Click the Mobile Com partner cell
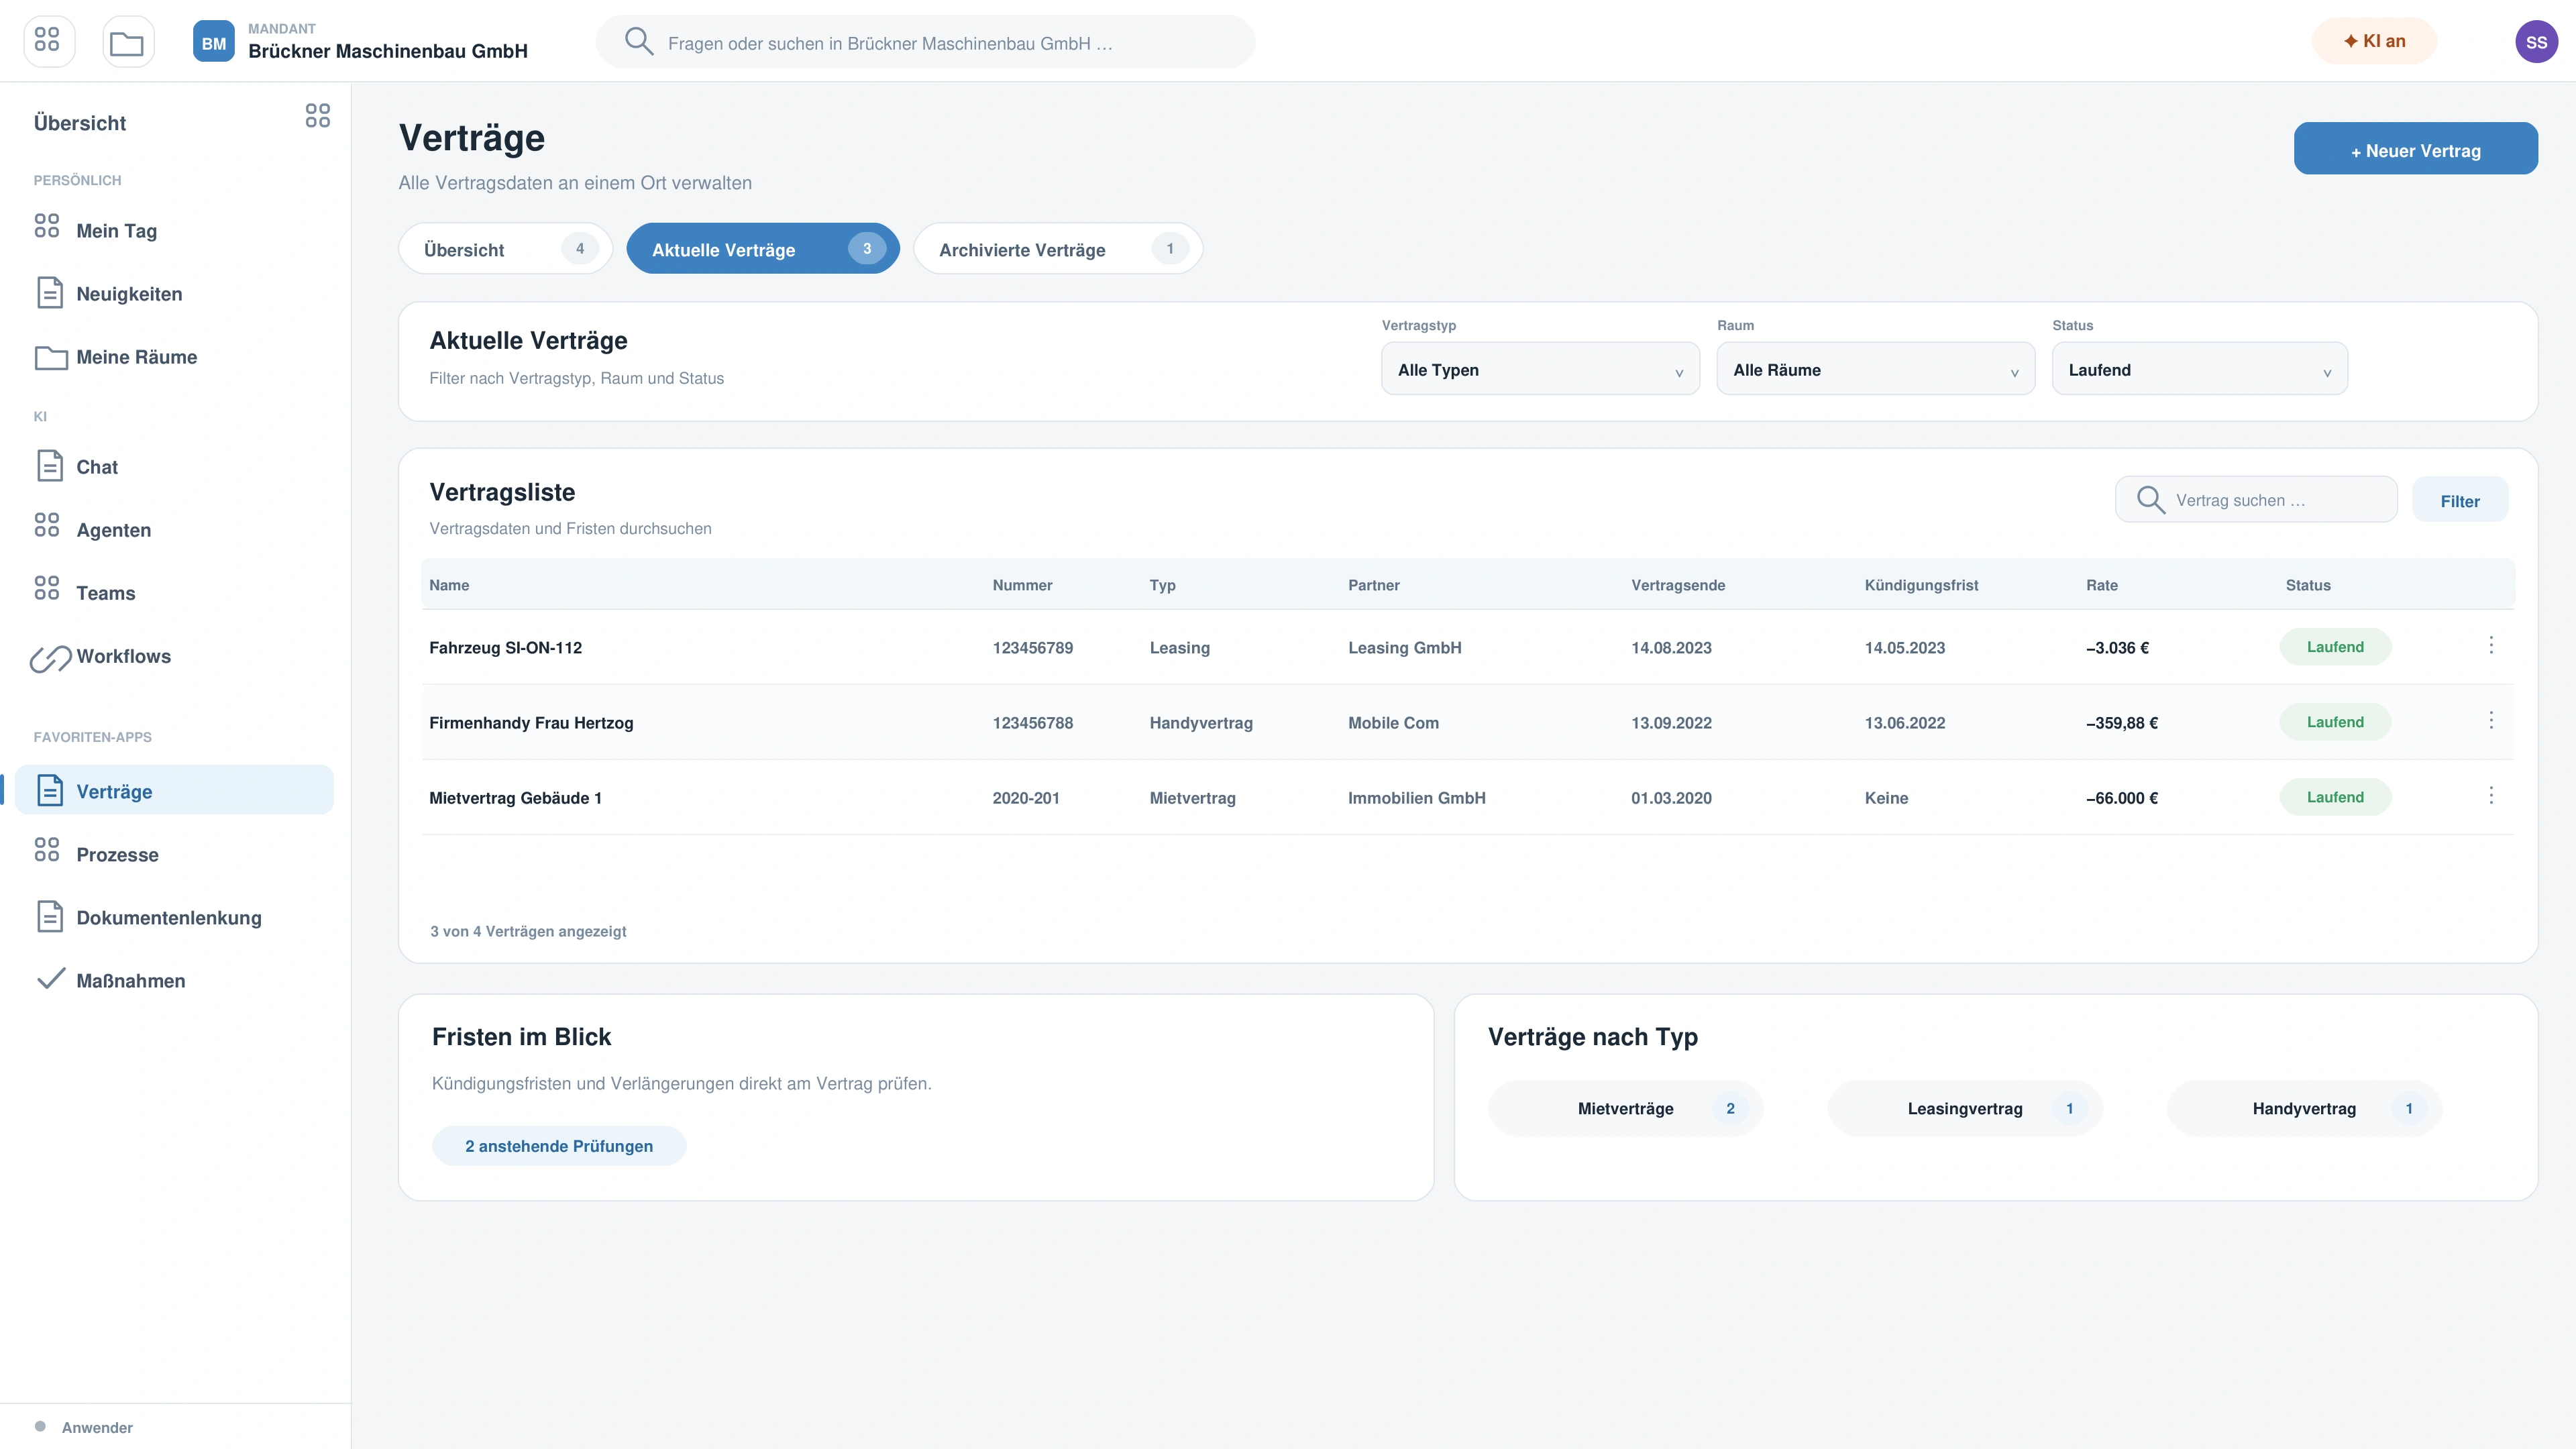2576x1449 pixels. (x=1393, y=722)
